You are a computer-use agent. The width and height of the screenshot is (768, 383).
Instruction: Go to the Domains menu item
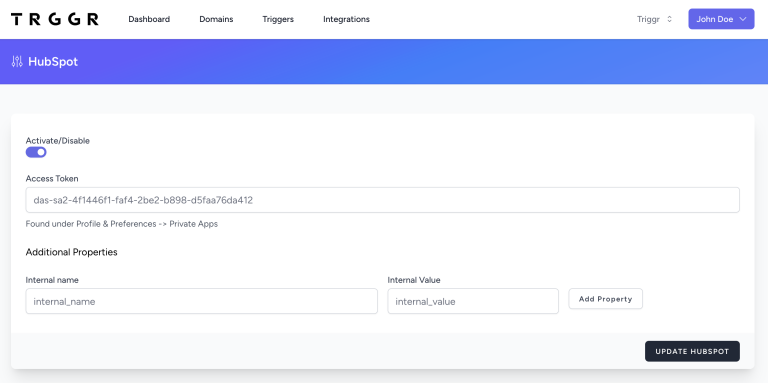[216, 19]
